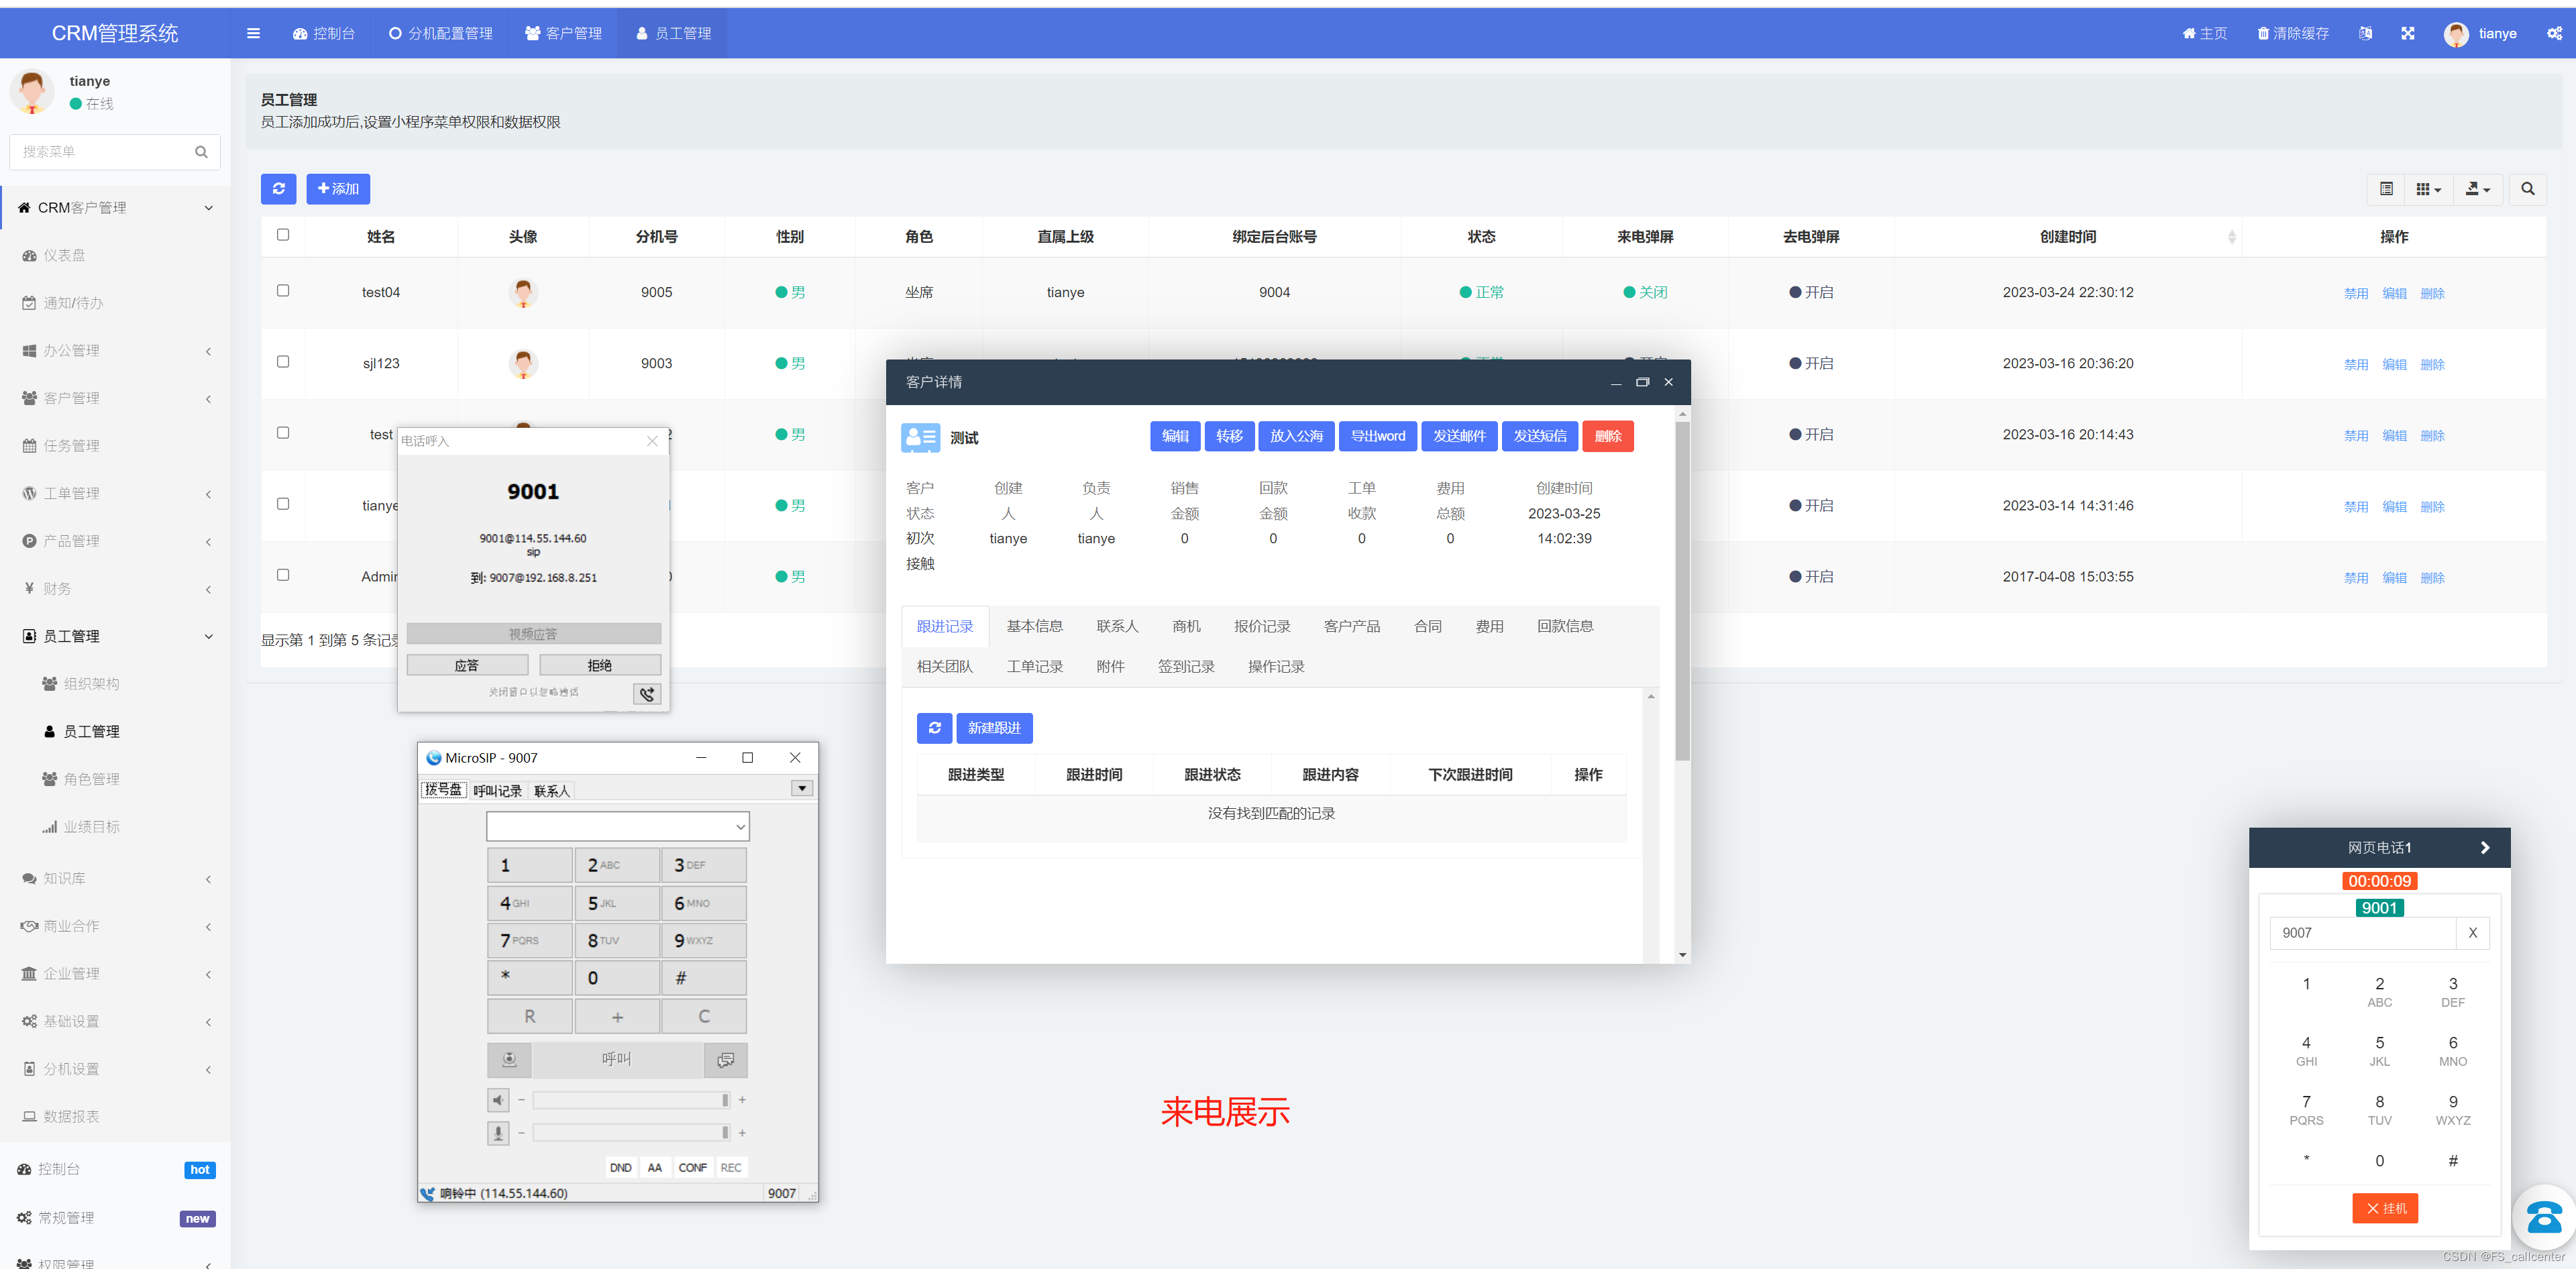Select the 呼叫记录 tab in MicroSIP
Image resolution: width=2576 pixels, height=1269 pixels.
click(497, 790)
